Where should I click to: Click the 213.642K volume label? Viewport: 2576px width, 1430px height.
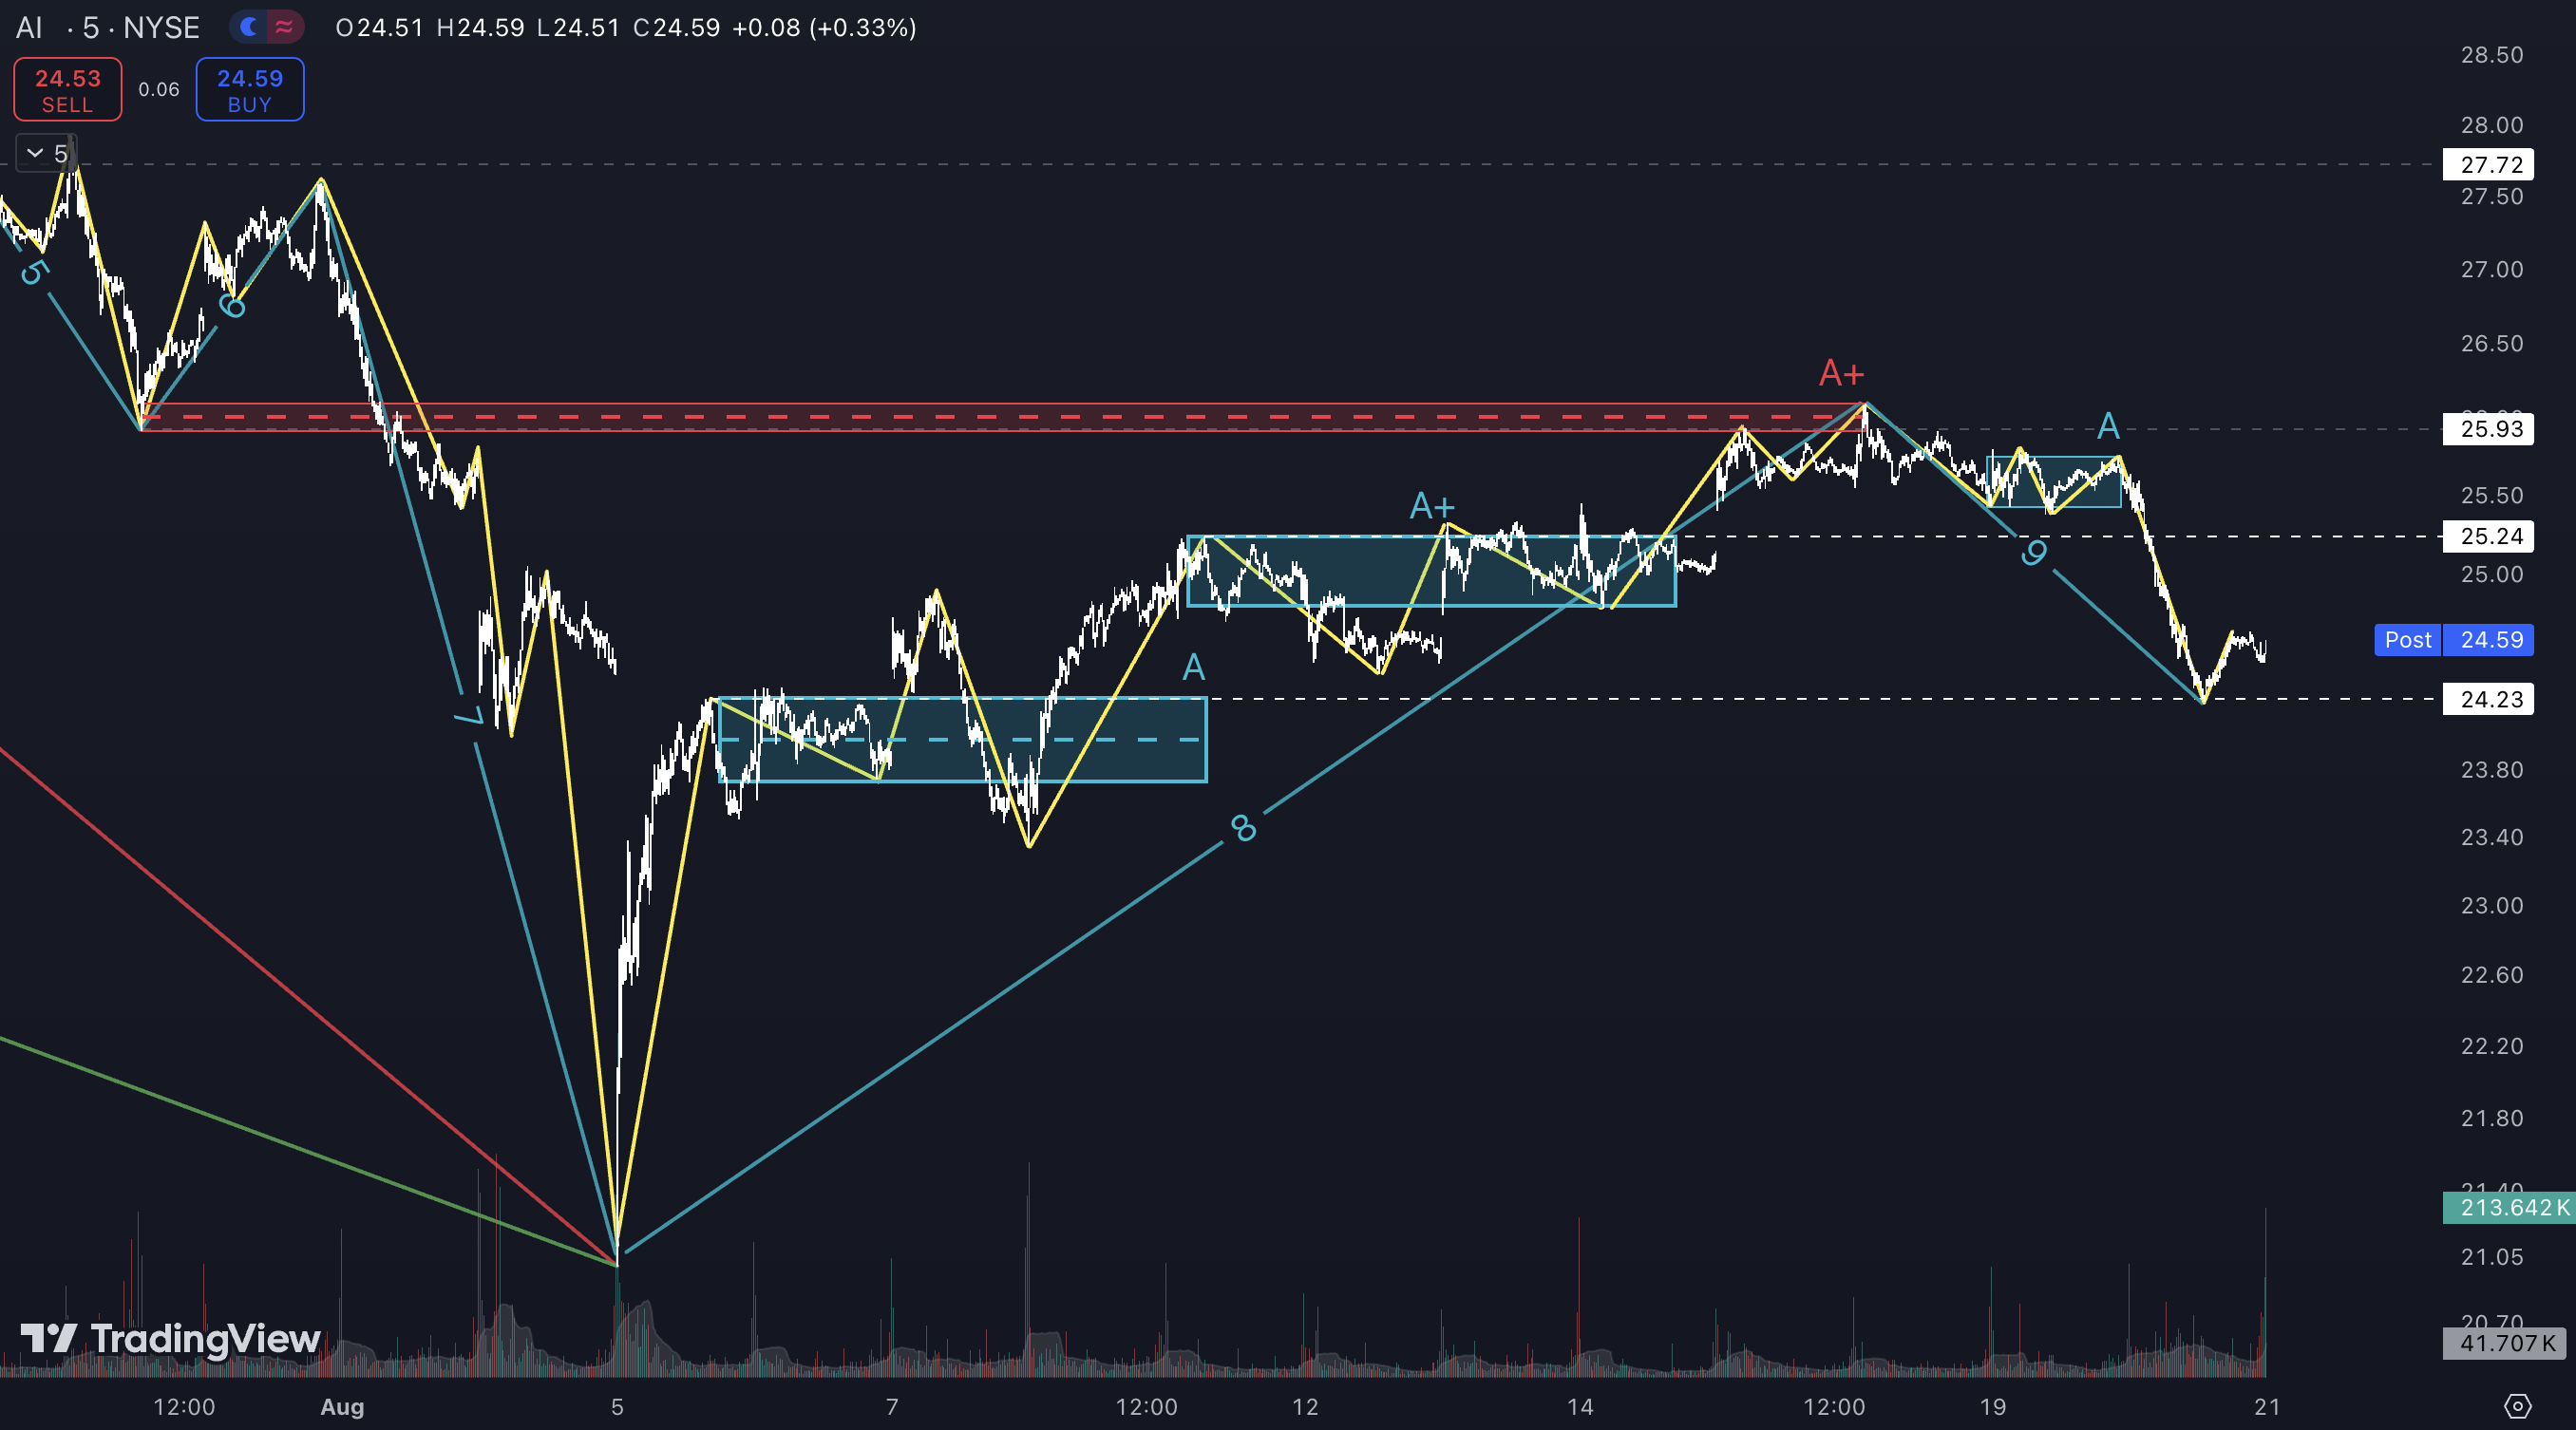click(2508, 1207)
